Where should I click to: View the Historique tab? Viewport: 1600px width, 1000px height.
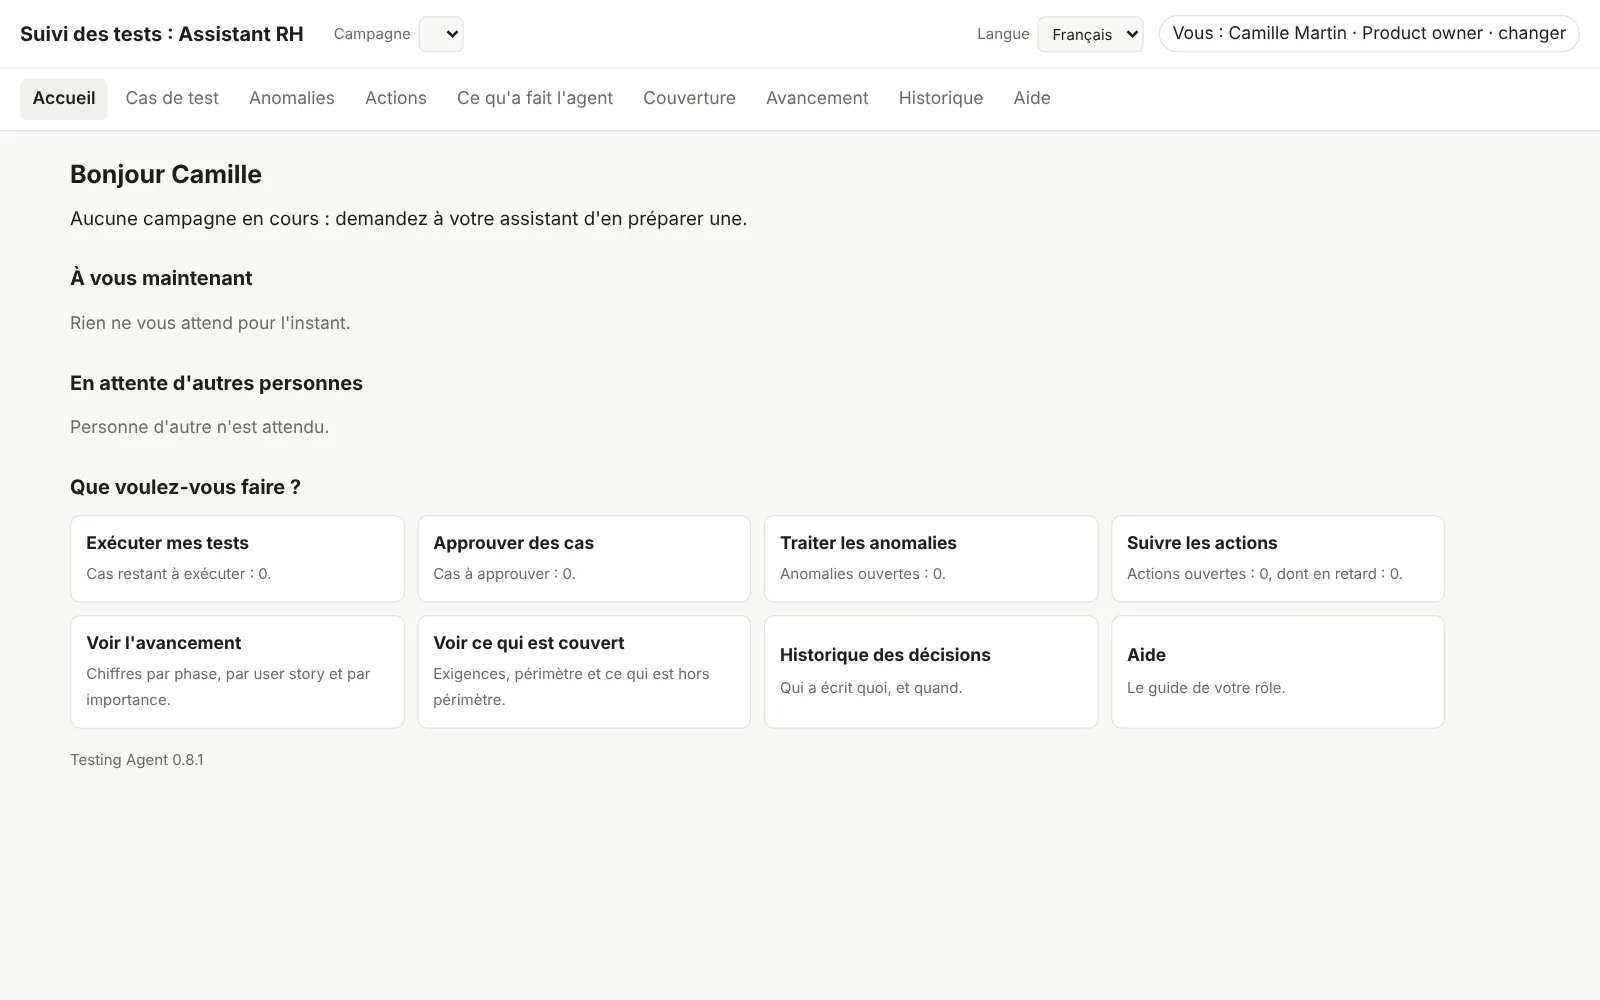point(941,98)
